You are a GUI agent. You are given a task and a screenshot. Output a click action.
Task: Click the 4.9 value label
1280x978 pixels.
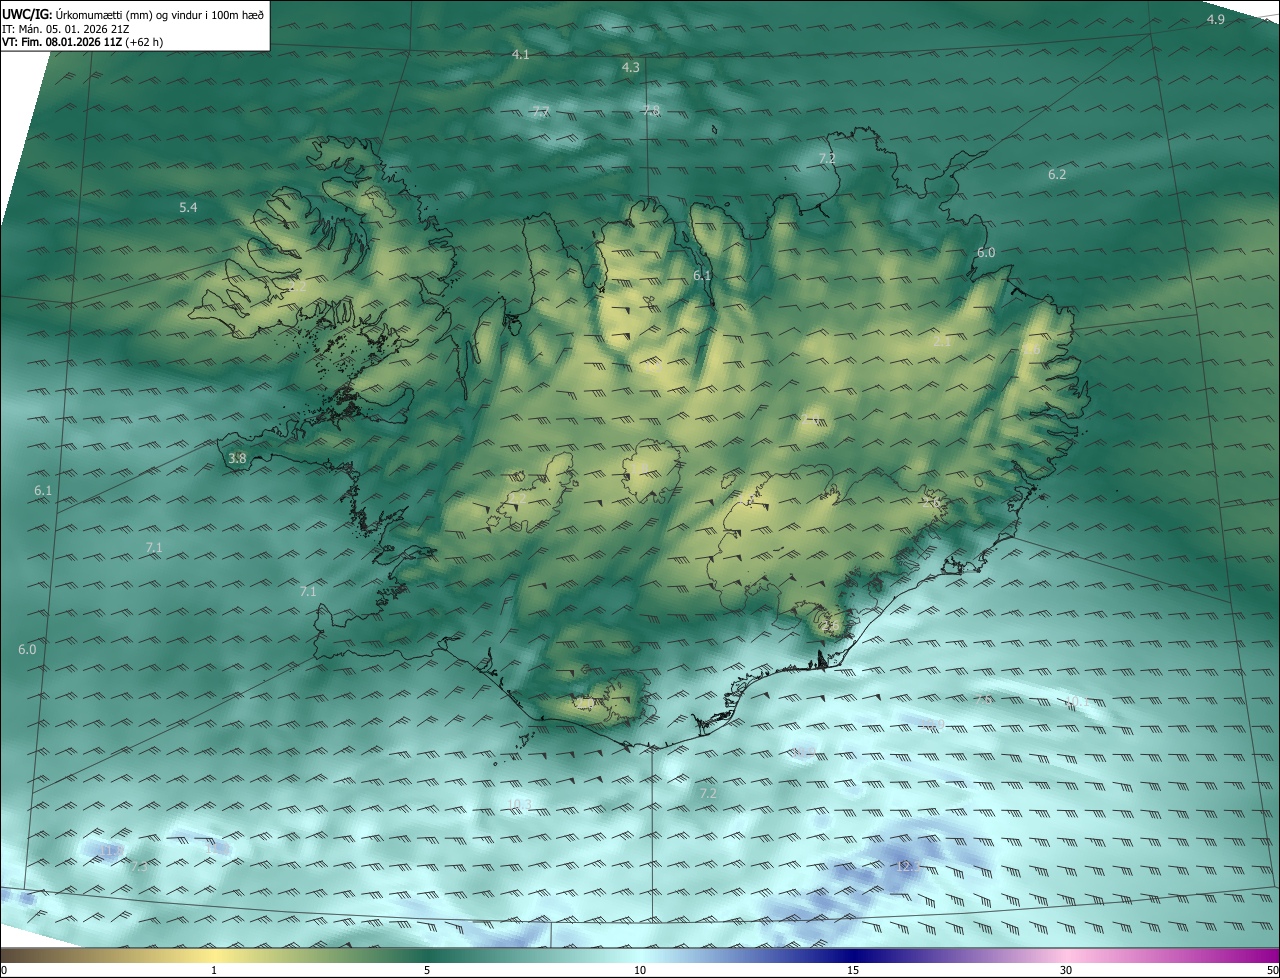pos(1215,20)
